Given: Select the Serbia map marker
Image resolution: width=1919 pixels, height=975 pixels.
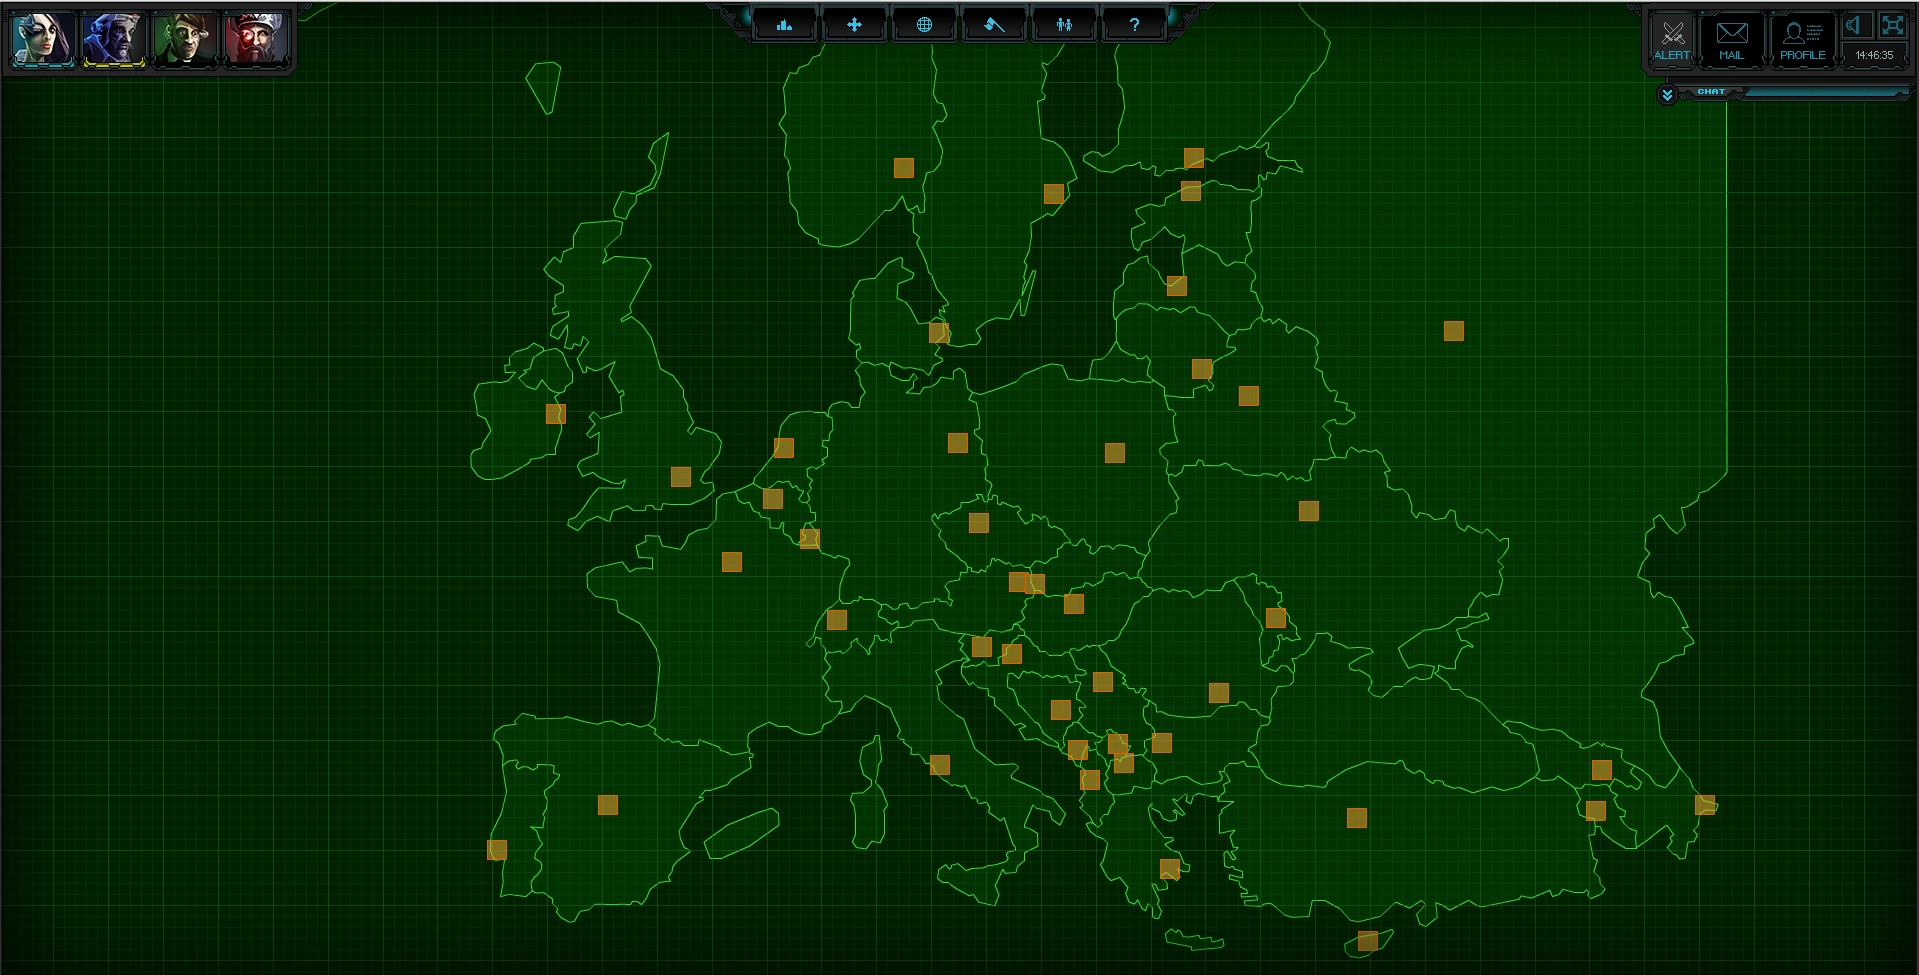Looking at the screenshot, I should coord(1103,682).
